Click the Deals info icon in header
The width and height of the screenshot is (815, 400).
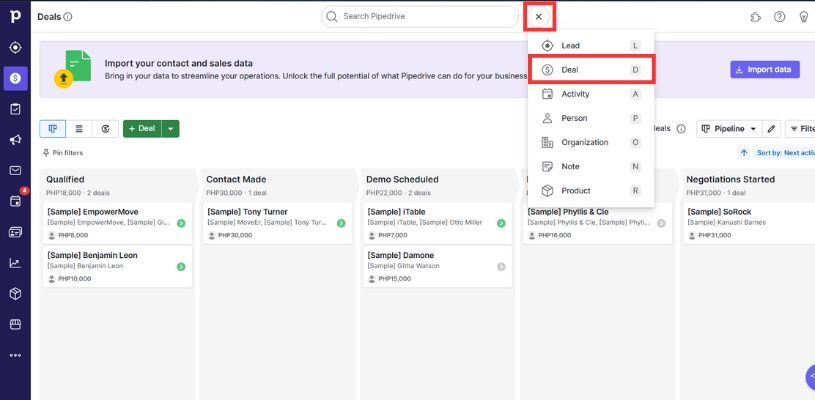tap(68, 17)
